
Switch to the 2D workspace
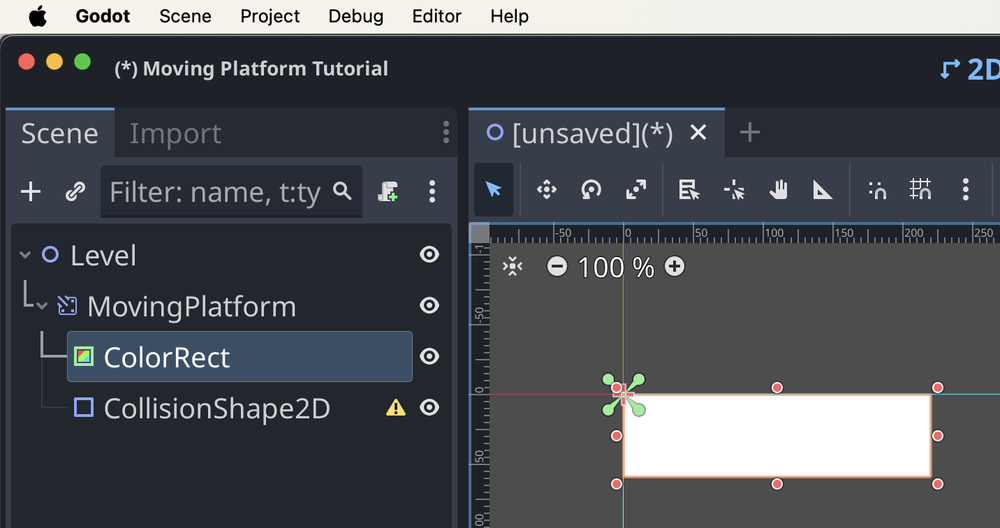pos(971,69)
